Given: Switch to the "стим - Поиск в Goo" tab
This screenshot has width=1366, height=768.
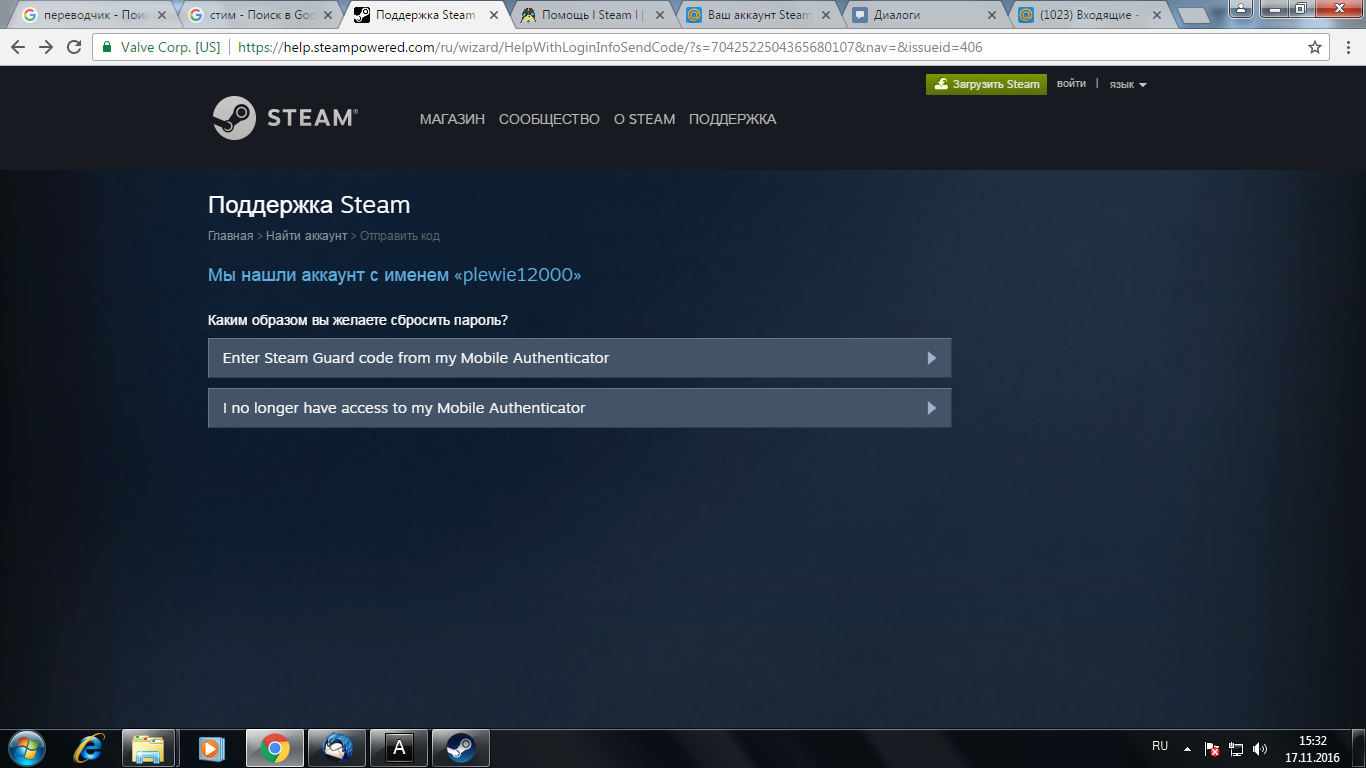Looking at the screenshot, I should [x=260, y=16].
